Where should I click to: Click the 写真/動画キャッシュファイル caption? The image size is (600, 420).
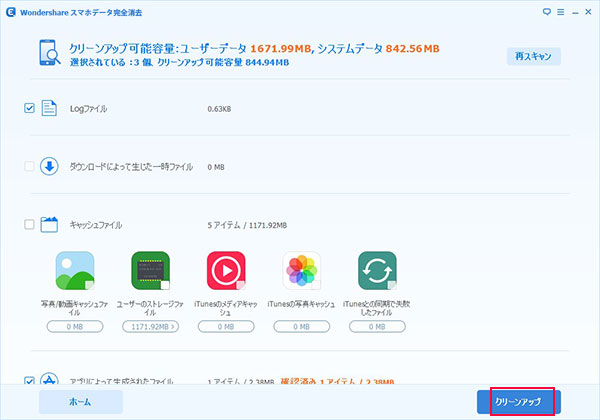[x=75, y=308]
